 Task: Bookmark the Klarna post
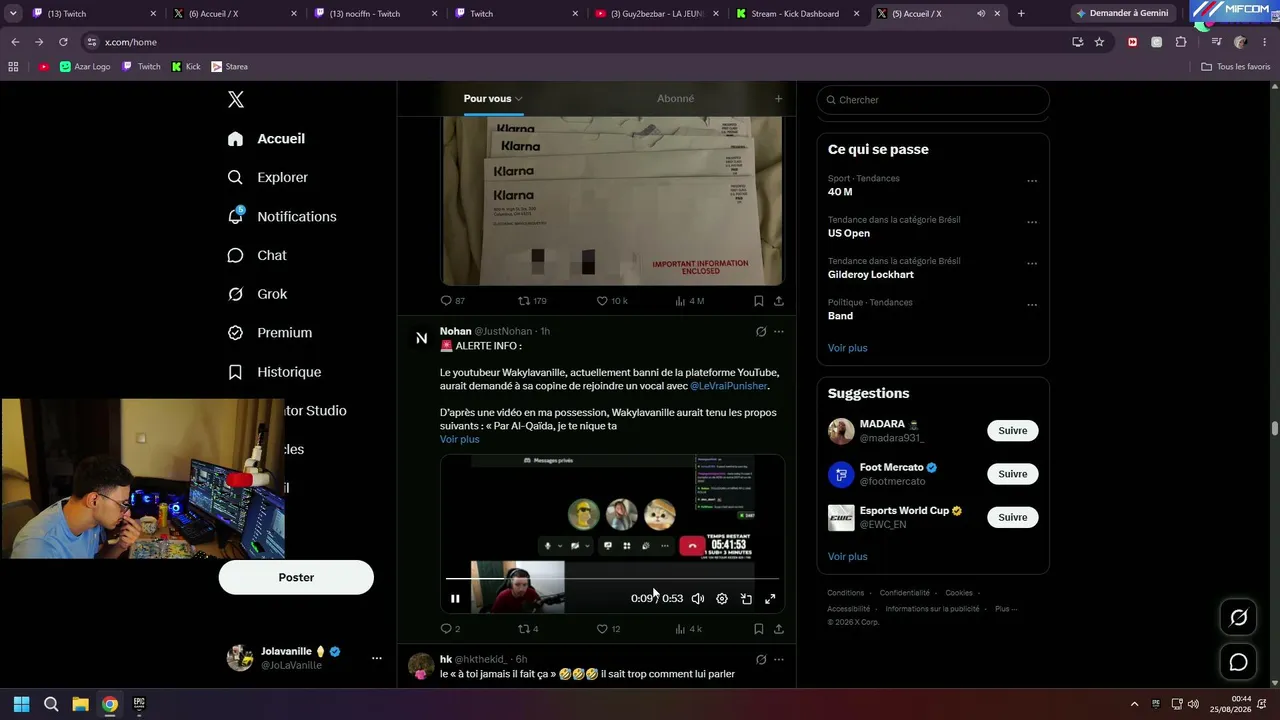pyautogui.click(x=759, y=300)
